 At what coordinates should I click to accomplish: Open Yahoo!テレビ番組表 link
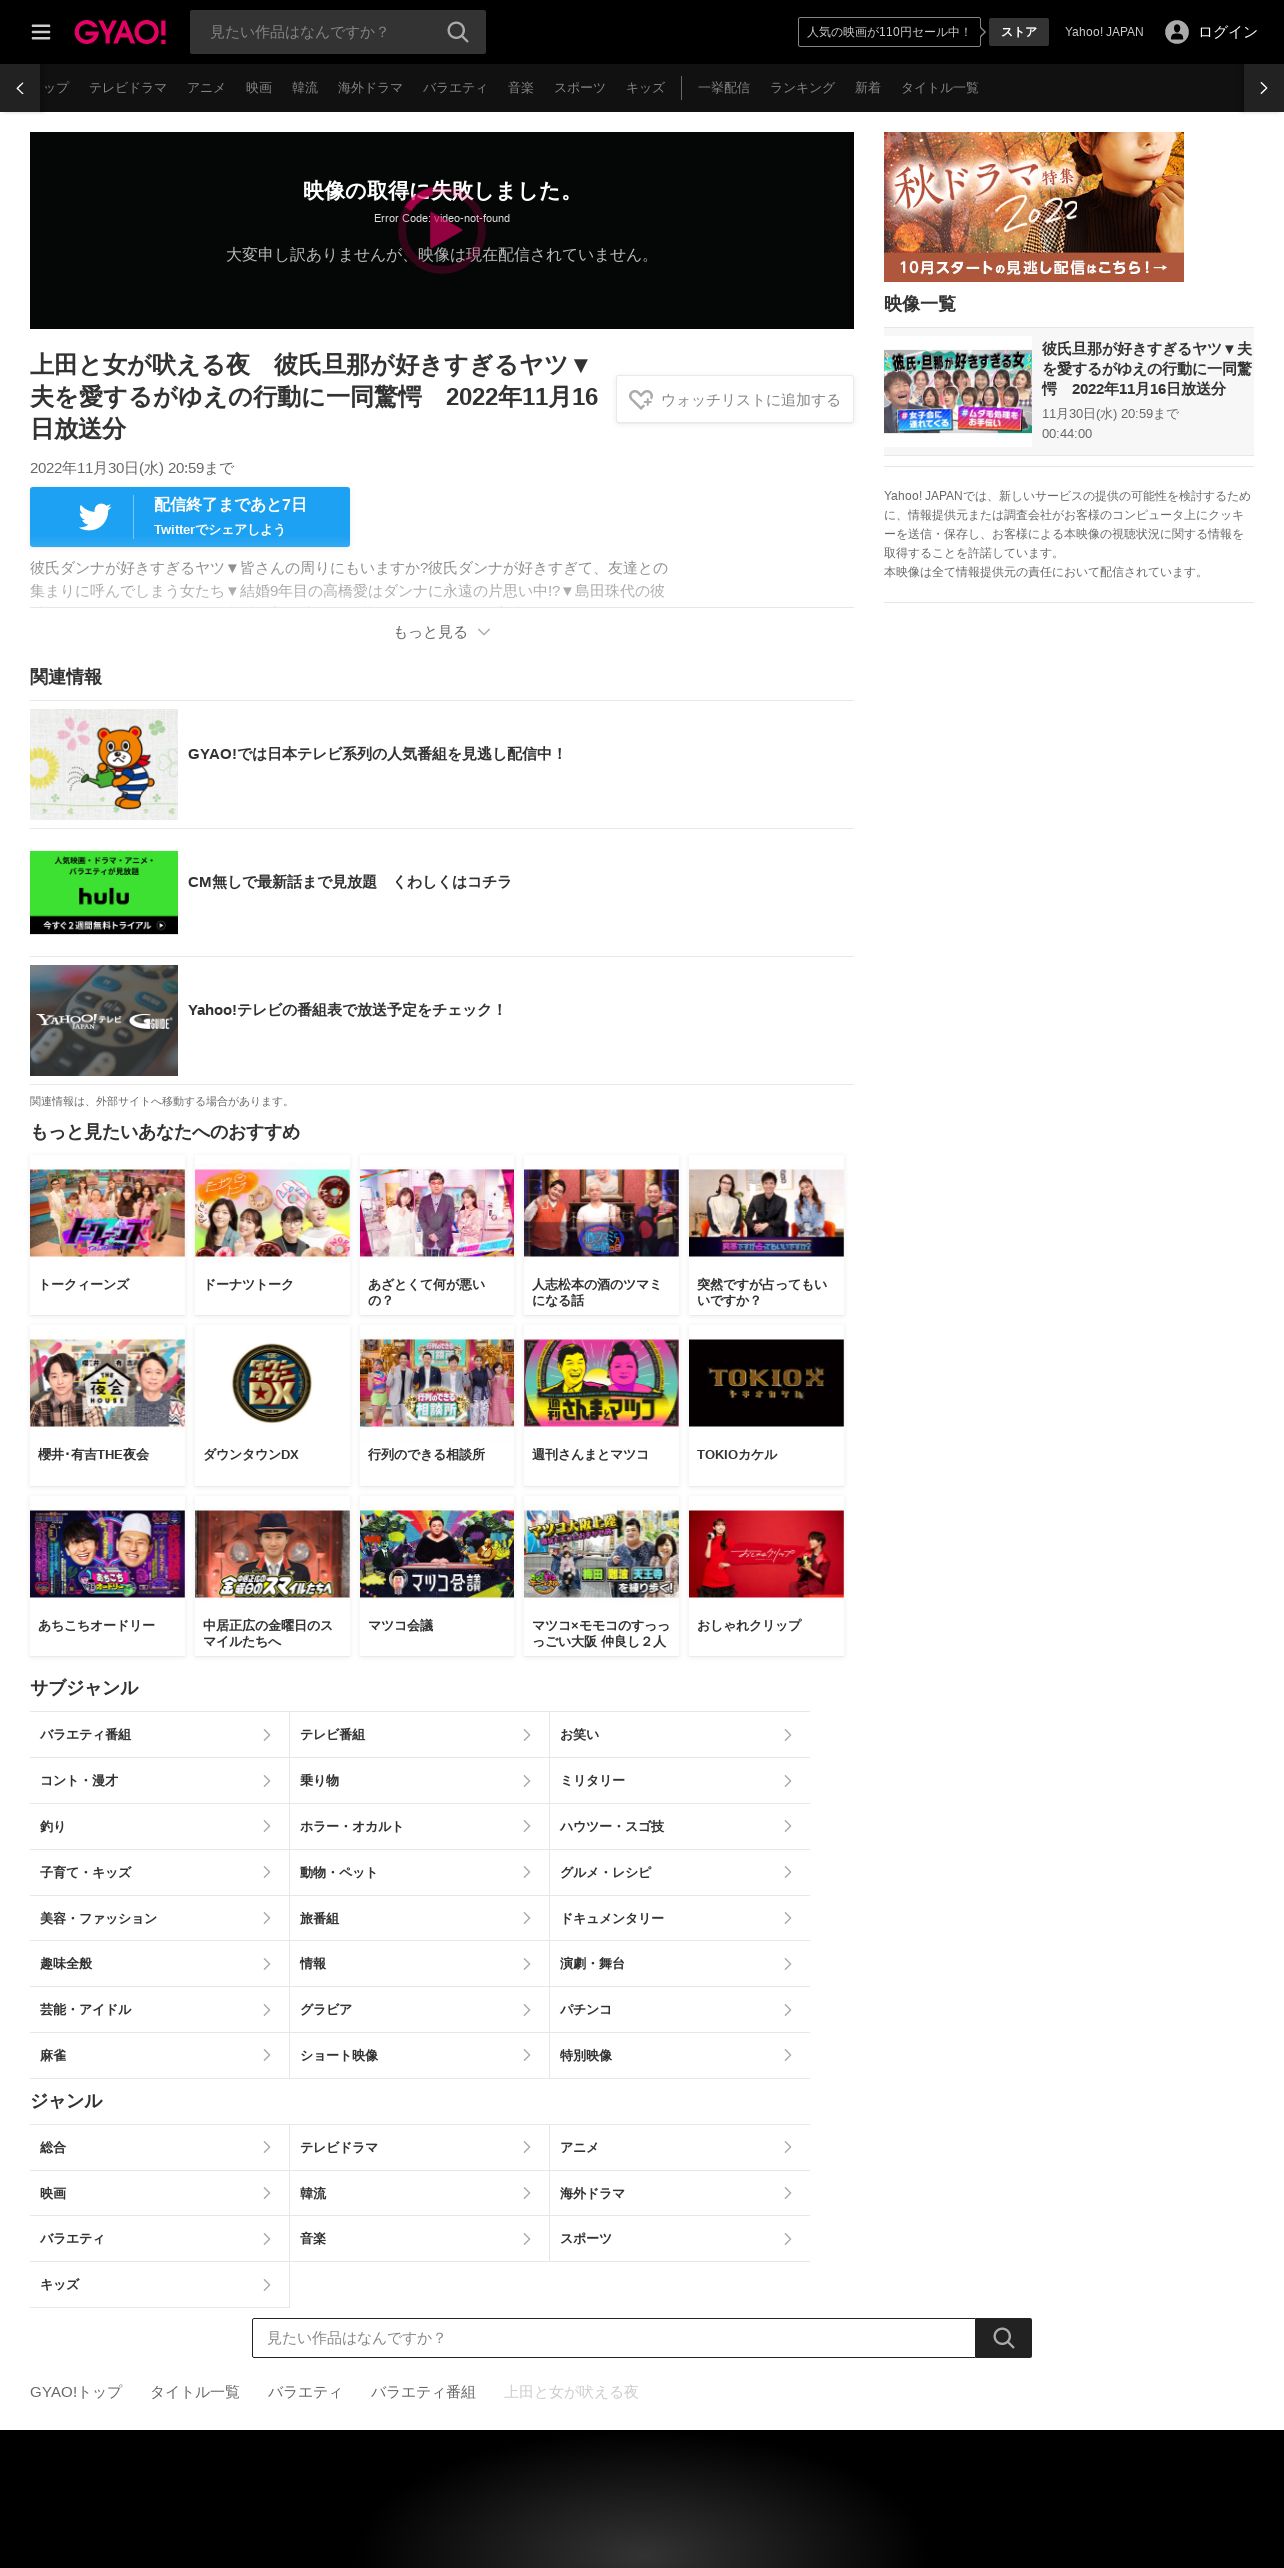click(442, 1021)
